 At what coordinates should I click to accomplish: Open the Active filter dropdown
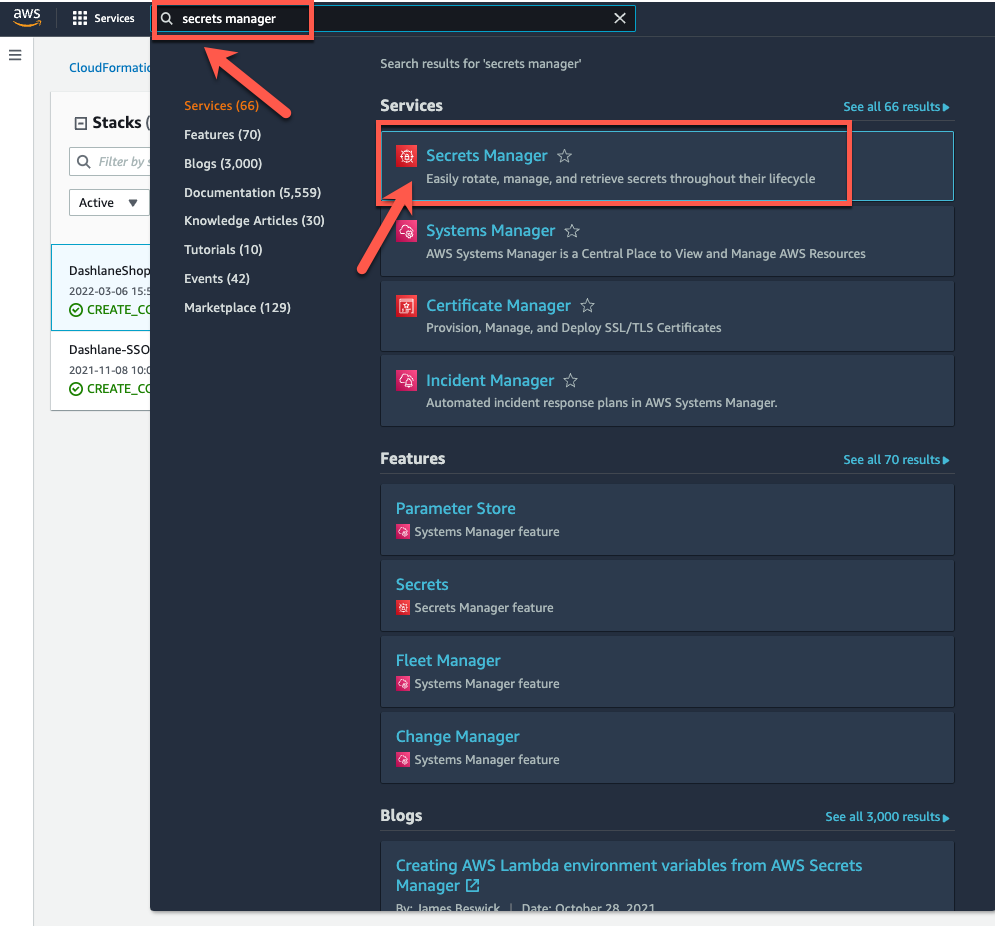point(108,203)
